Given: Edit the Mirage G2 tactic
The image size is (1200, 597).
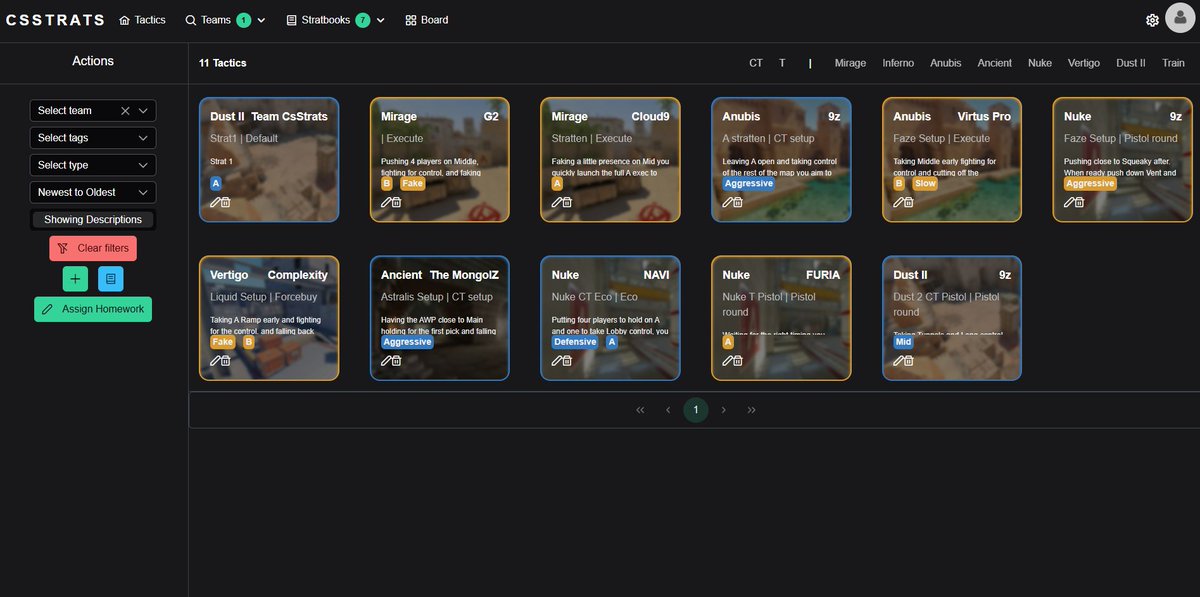Looking at the screenshot, I should (386, 202).
